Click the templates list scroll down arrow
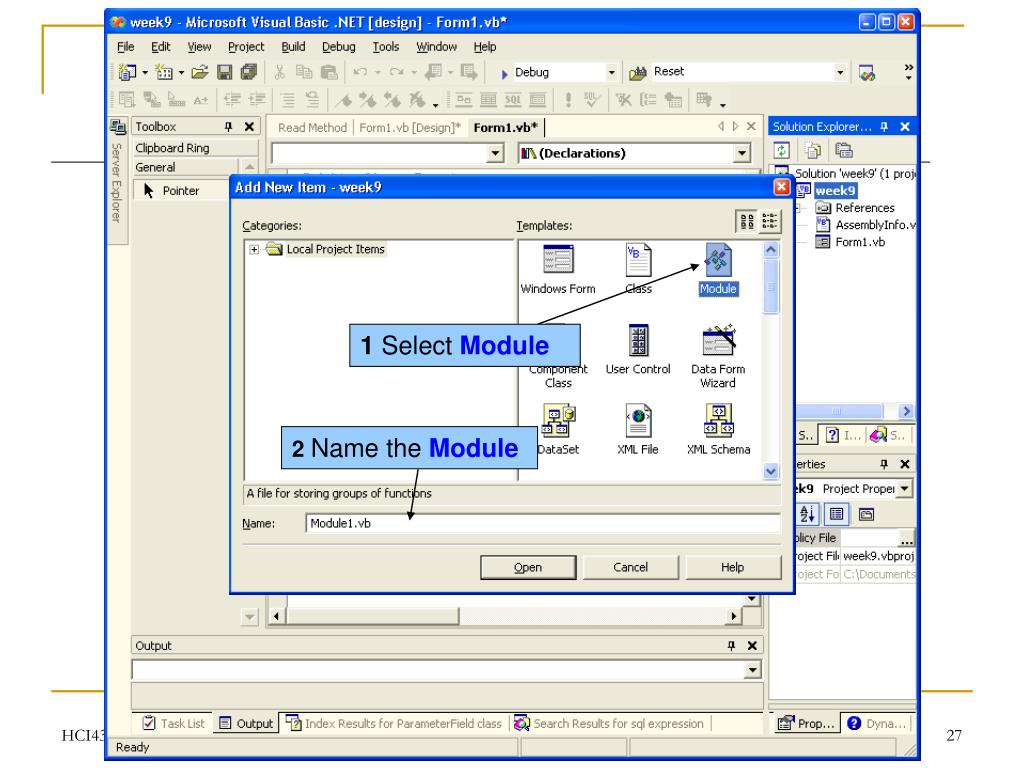The width and height of the screenshot is (1024, 768). [x=771, y=471]
